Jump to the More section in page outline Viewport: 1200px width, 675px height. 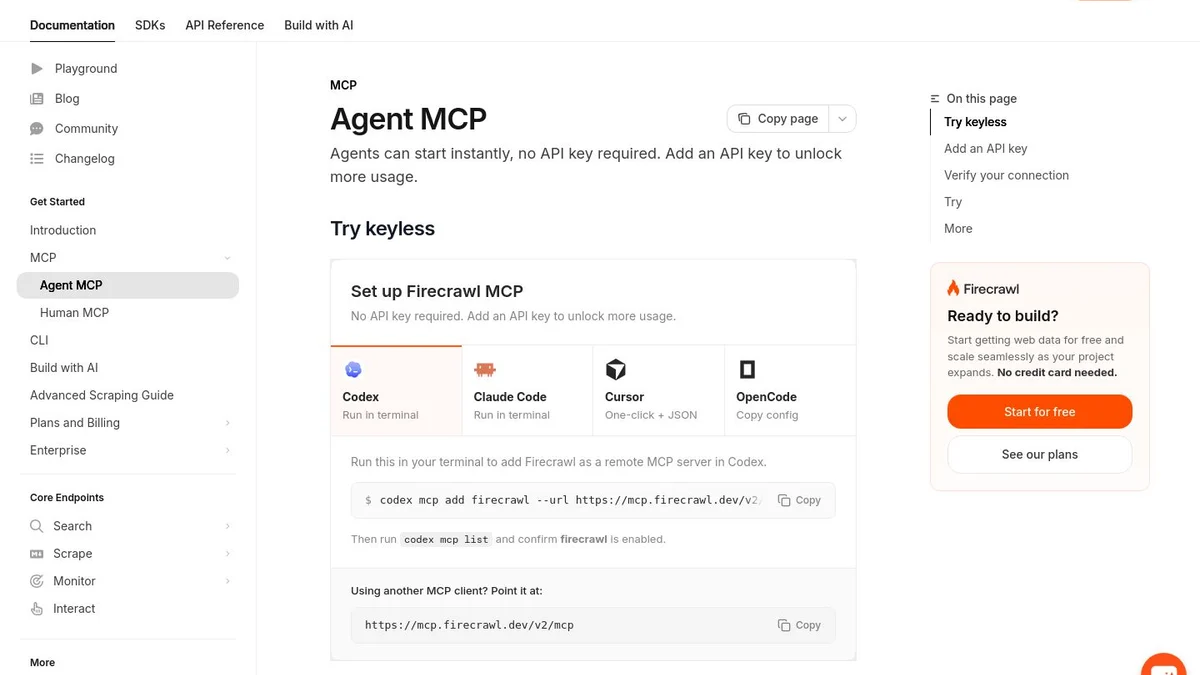[x=958, y=229]
